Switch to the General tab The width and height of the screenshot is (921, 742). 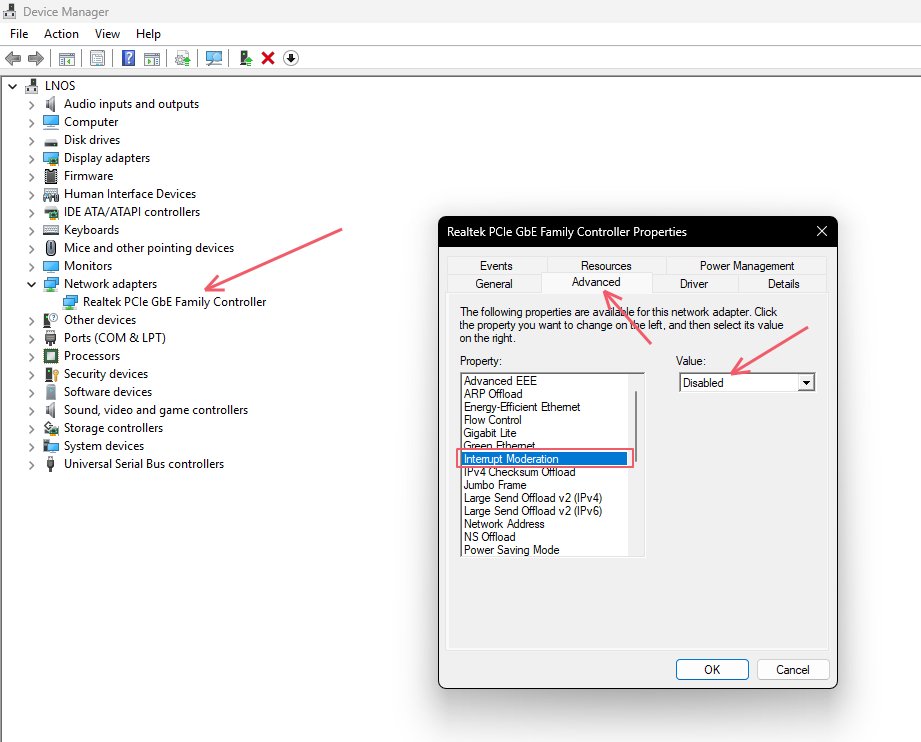click(x=494, y=284)
